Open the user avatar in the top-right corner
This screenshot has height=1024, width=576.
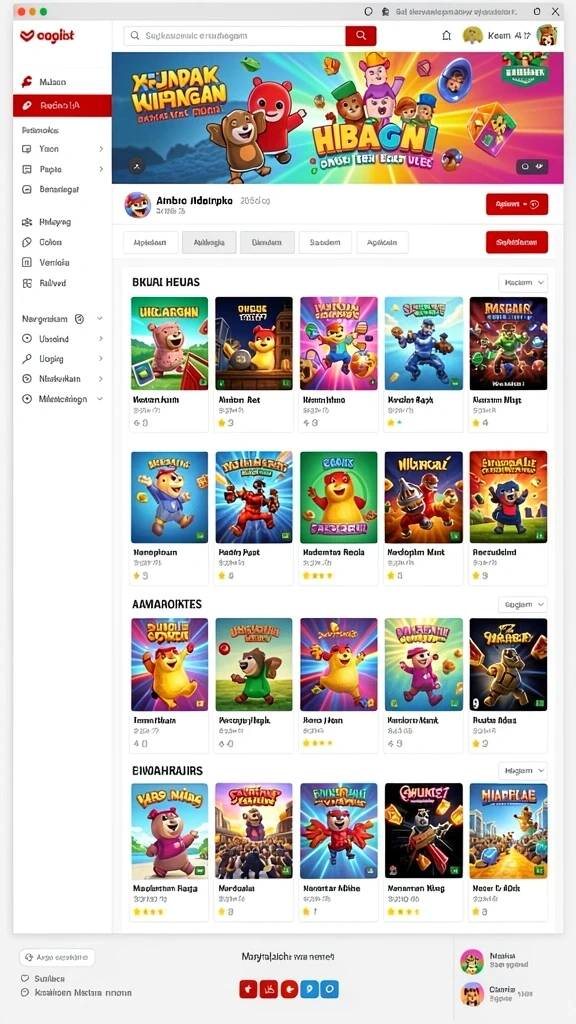pyautogui.click(x=546, y=35)
